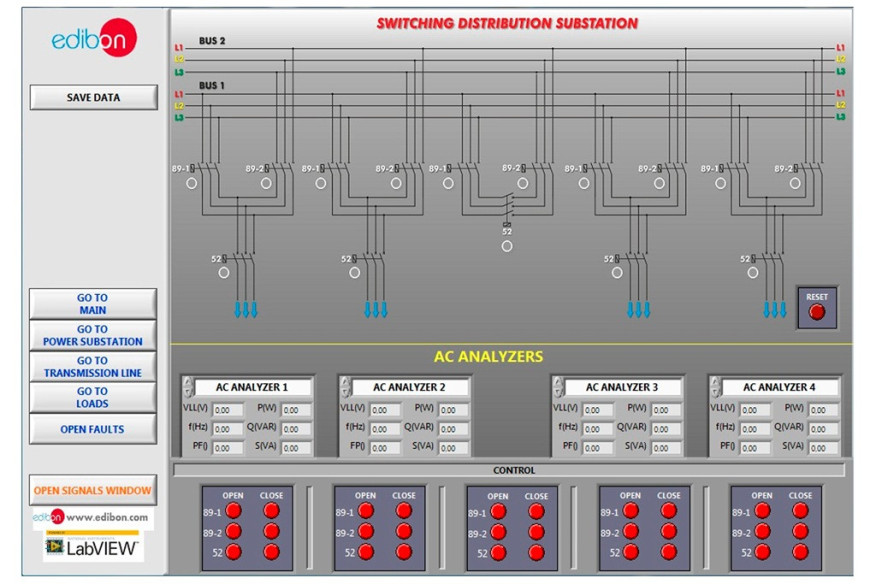
Task: Click the AC ANALYZER 4 selector arrows
Action: coord(714,387)
